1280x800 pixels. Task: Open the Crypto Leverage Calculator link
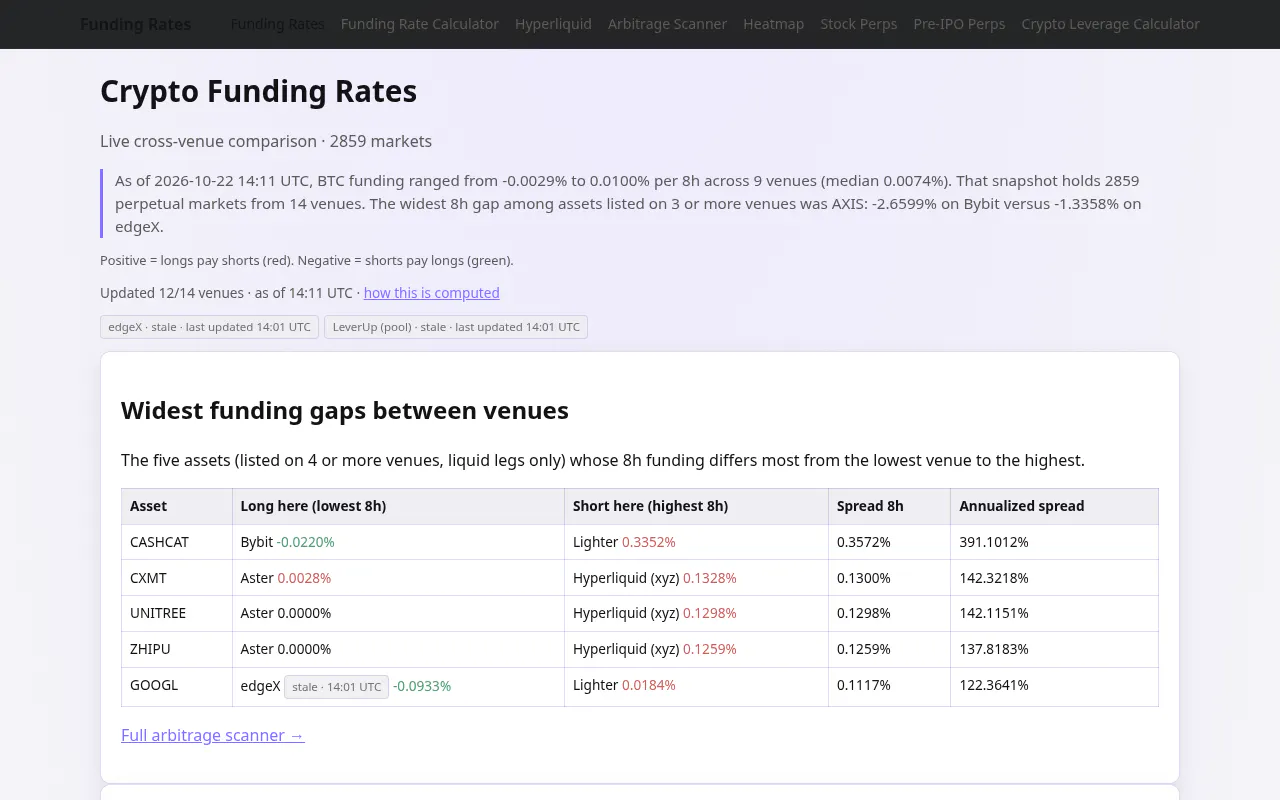(x=1110, y=24)
